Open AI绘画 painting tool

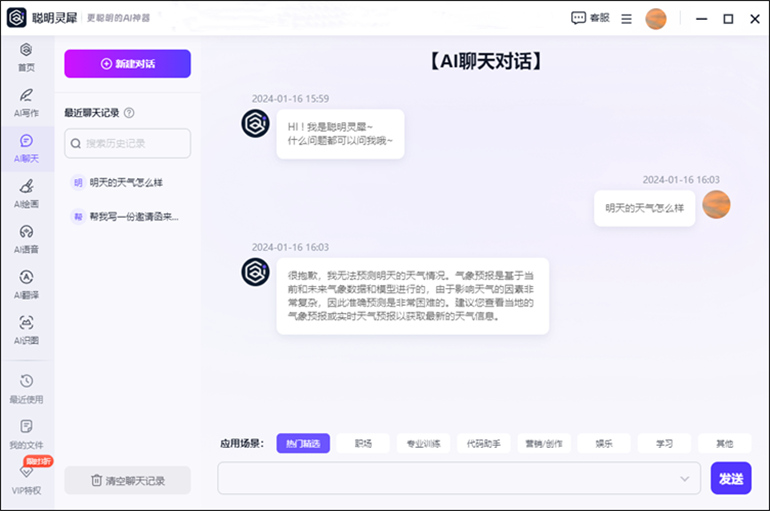click(26, 194)
